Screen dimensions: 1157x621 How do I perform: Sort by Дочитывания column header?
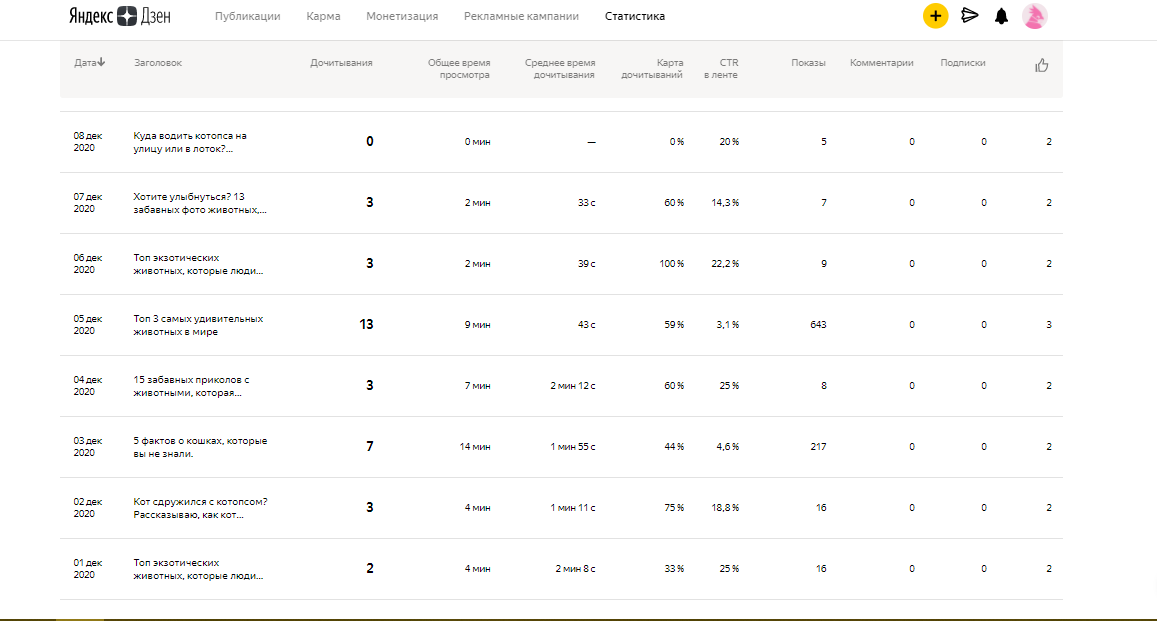click(341, 63)
